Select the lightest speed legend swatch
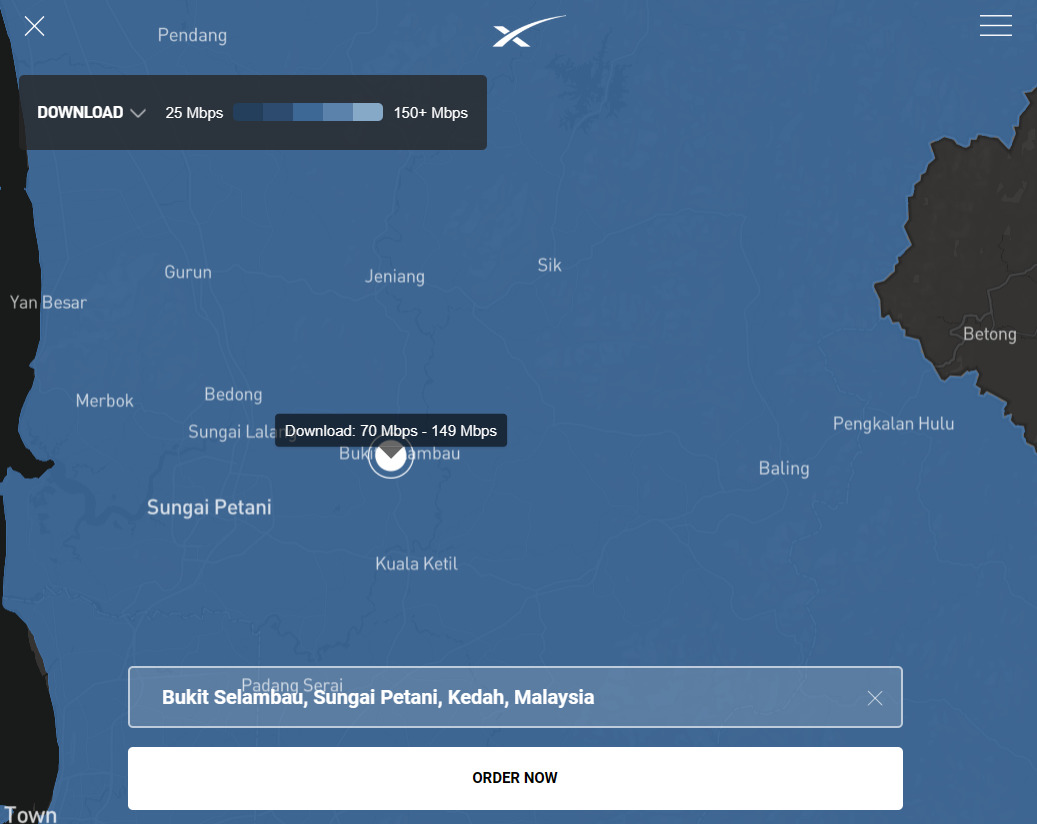 (x=368, y=113)
